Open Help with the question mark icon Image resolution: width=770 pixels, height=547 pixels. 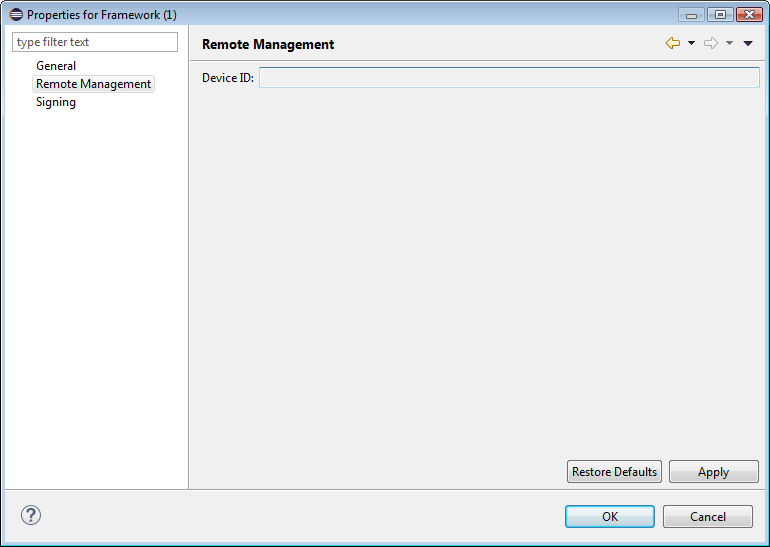[x=31, y=516]
